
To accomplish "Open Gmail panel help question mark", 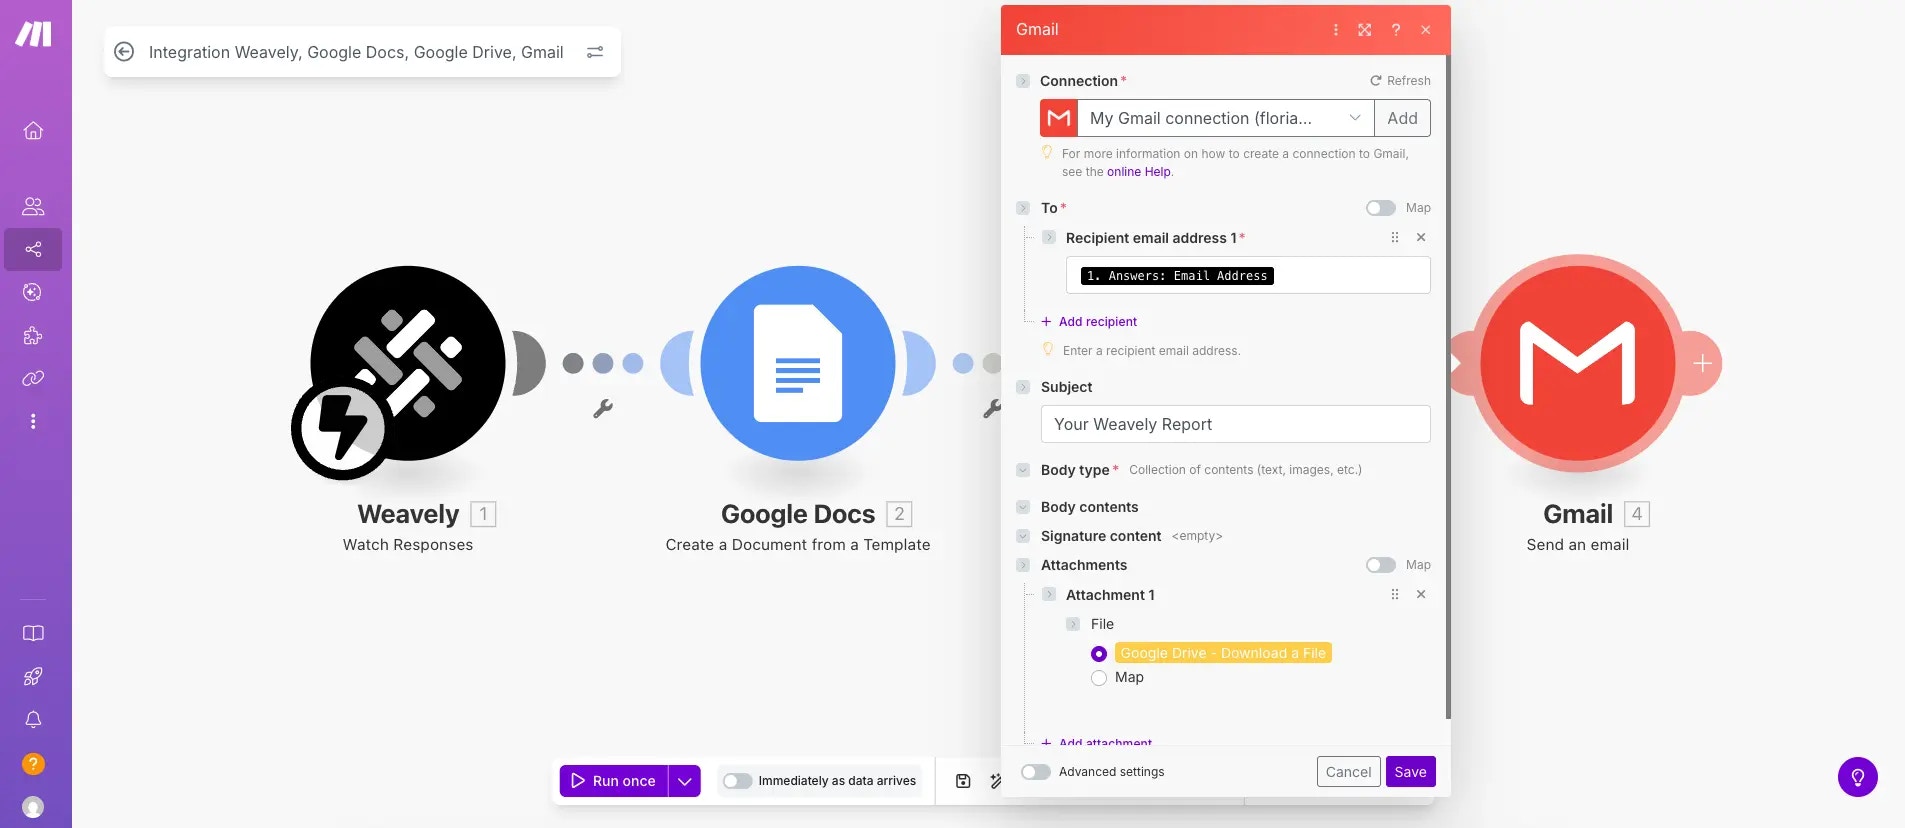I will (x=1396, y=30).
